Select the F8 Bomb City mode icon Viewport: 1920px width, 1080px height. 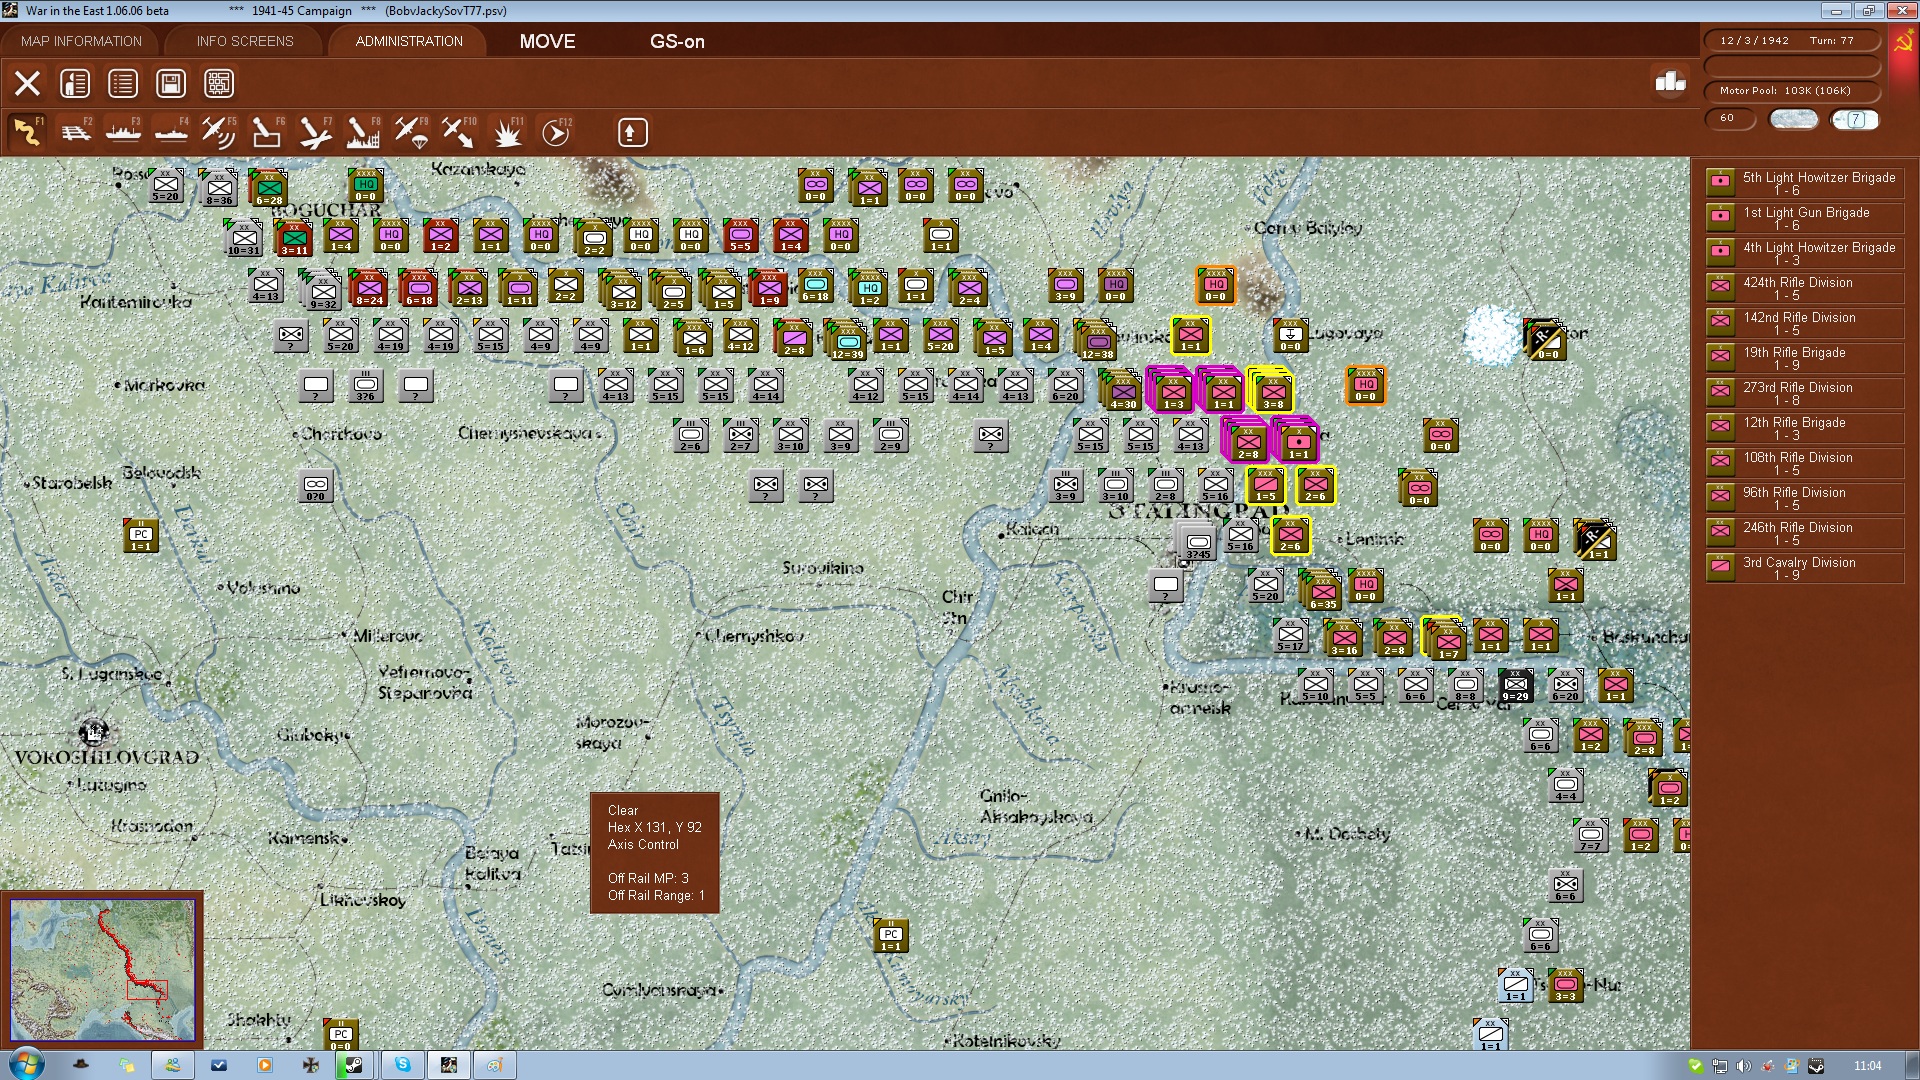click(x=363, y=132)
